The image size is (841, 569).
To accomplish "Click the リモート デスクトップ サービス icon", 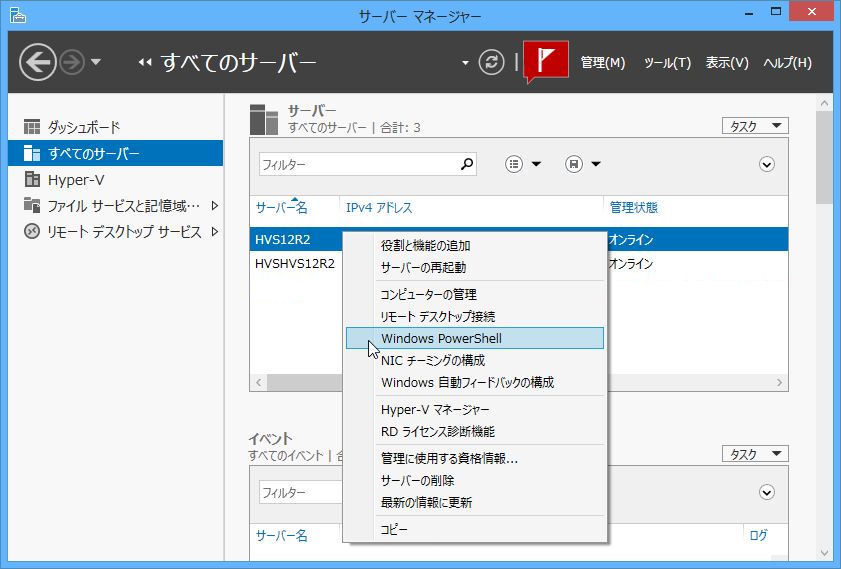I will pos(32,231).
